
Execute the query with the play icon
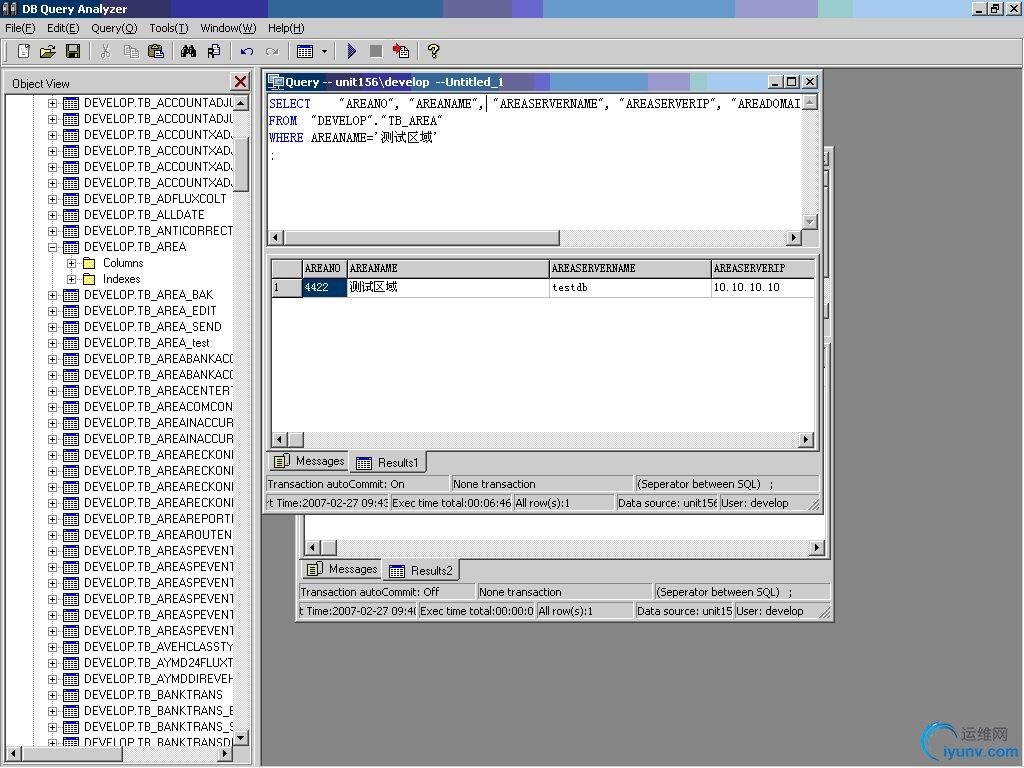tap(351, 51)
